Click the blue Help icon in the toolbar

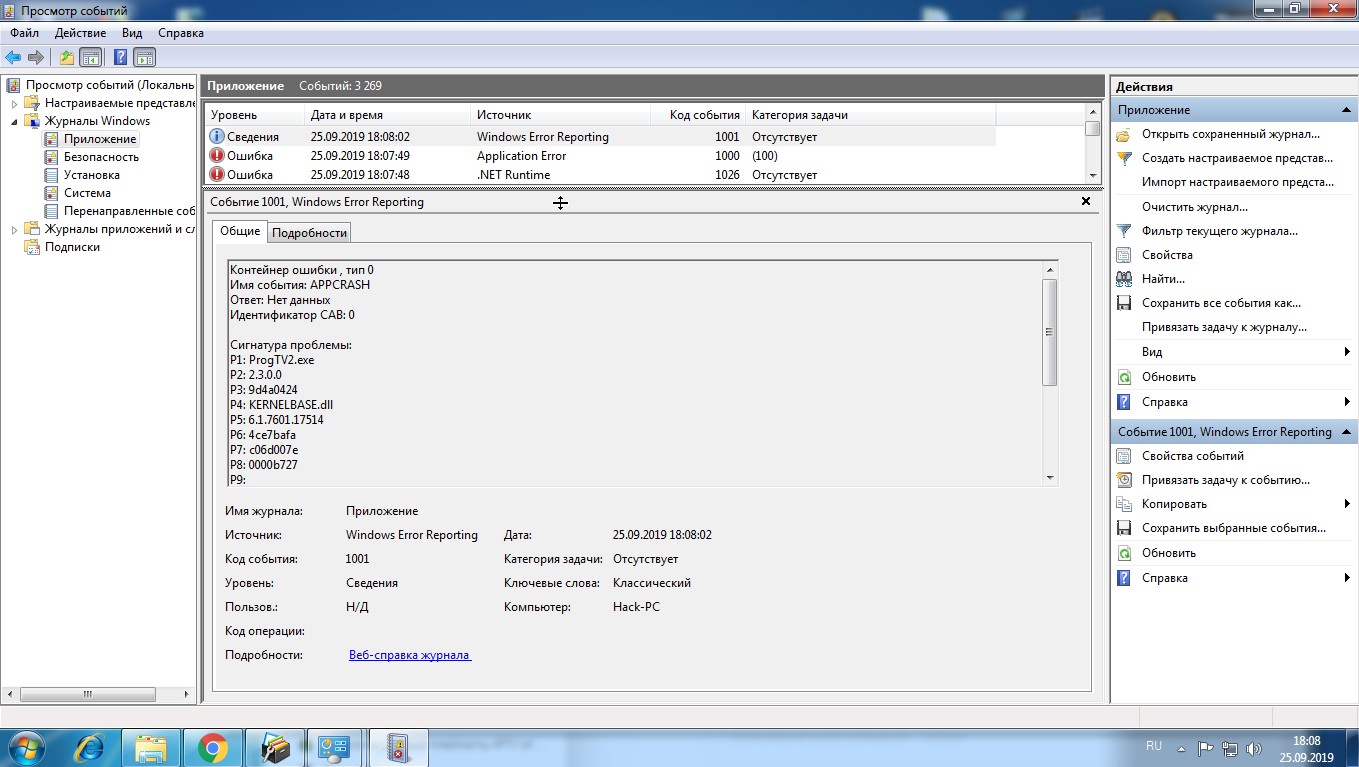[120, 57]
